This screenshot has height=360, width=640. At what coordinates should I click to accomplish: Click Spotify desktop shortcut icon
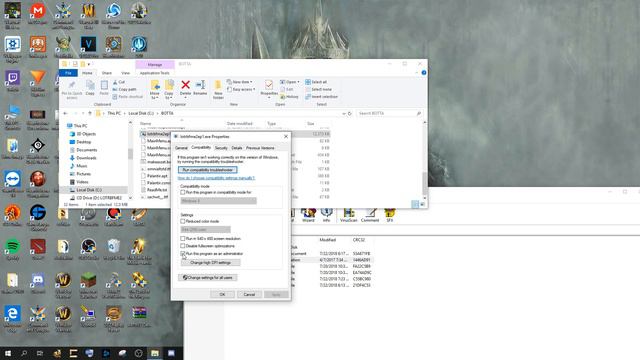(13, 247)
